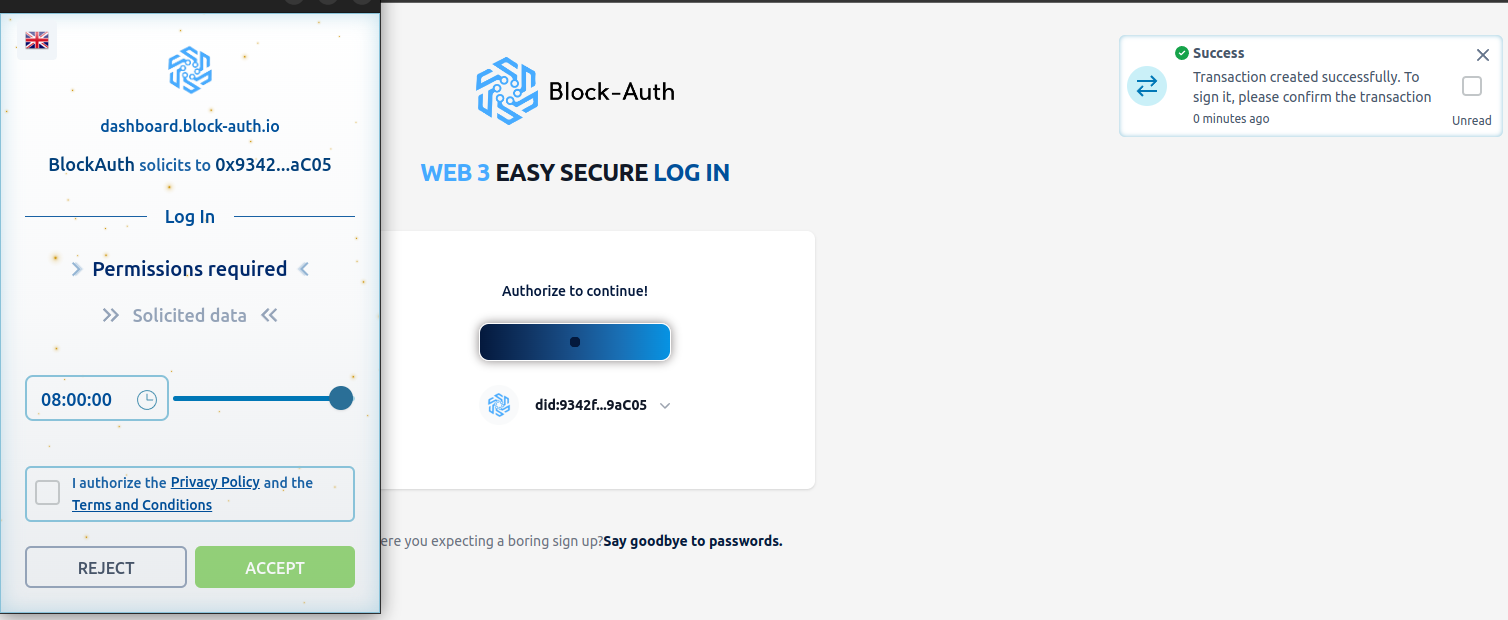The width and height of the screenshot is (1508, 620).
Task: Expand the Permissions required section
Action: [190, 269]
